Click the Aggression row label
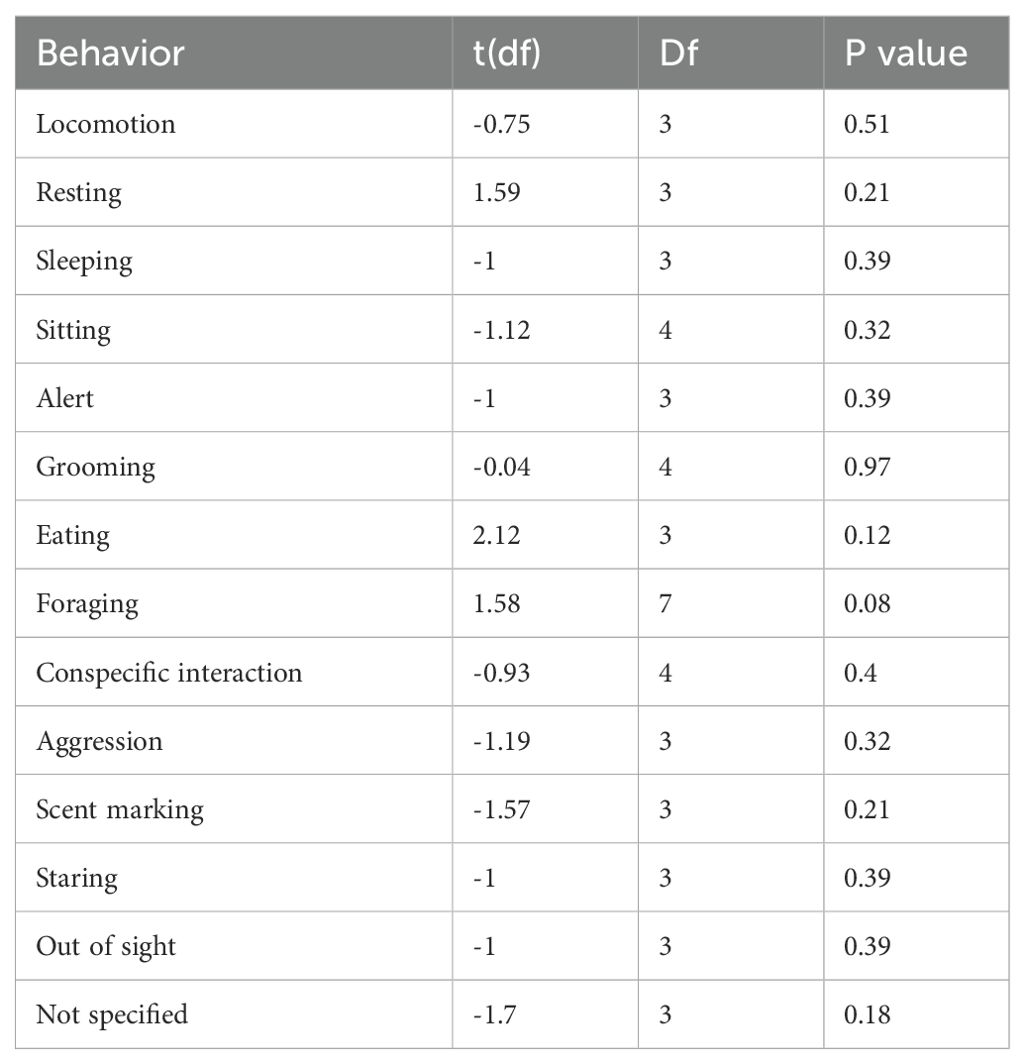1025x1064 pixels. (x=100, y=742)
